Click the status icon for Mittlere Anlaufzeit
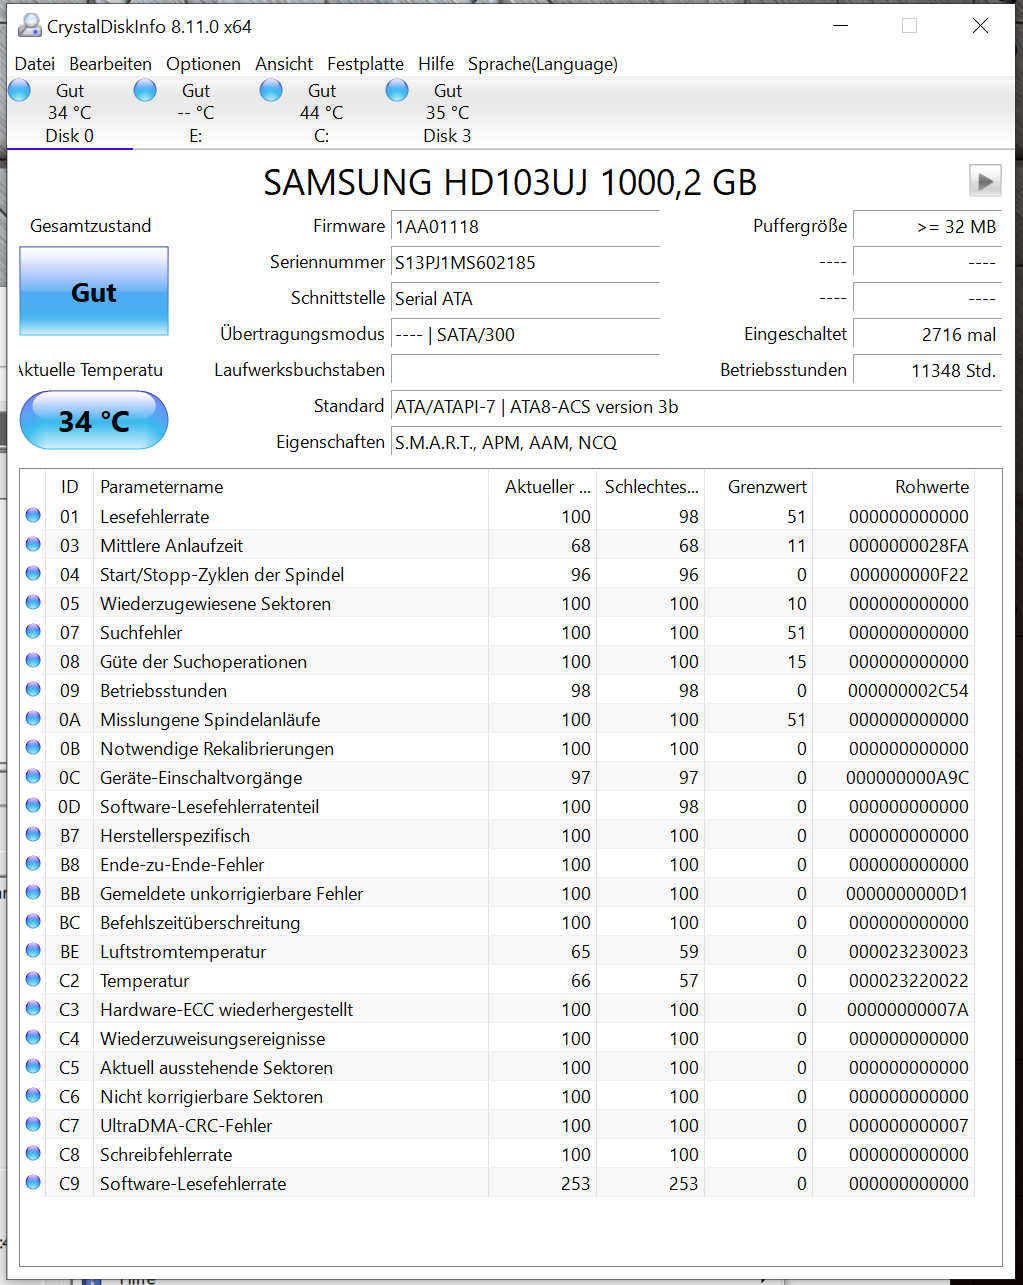Image resolution: width=1023 pixels, height=1285 pixels. point(33,545)
